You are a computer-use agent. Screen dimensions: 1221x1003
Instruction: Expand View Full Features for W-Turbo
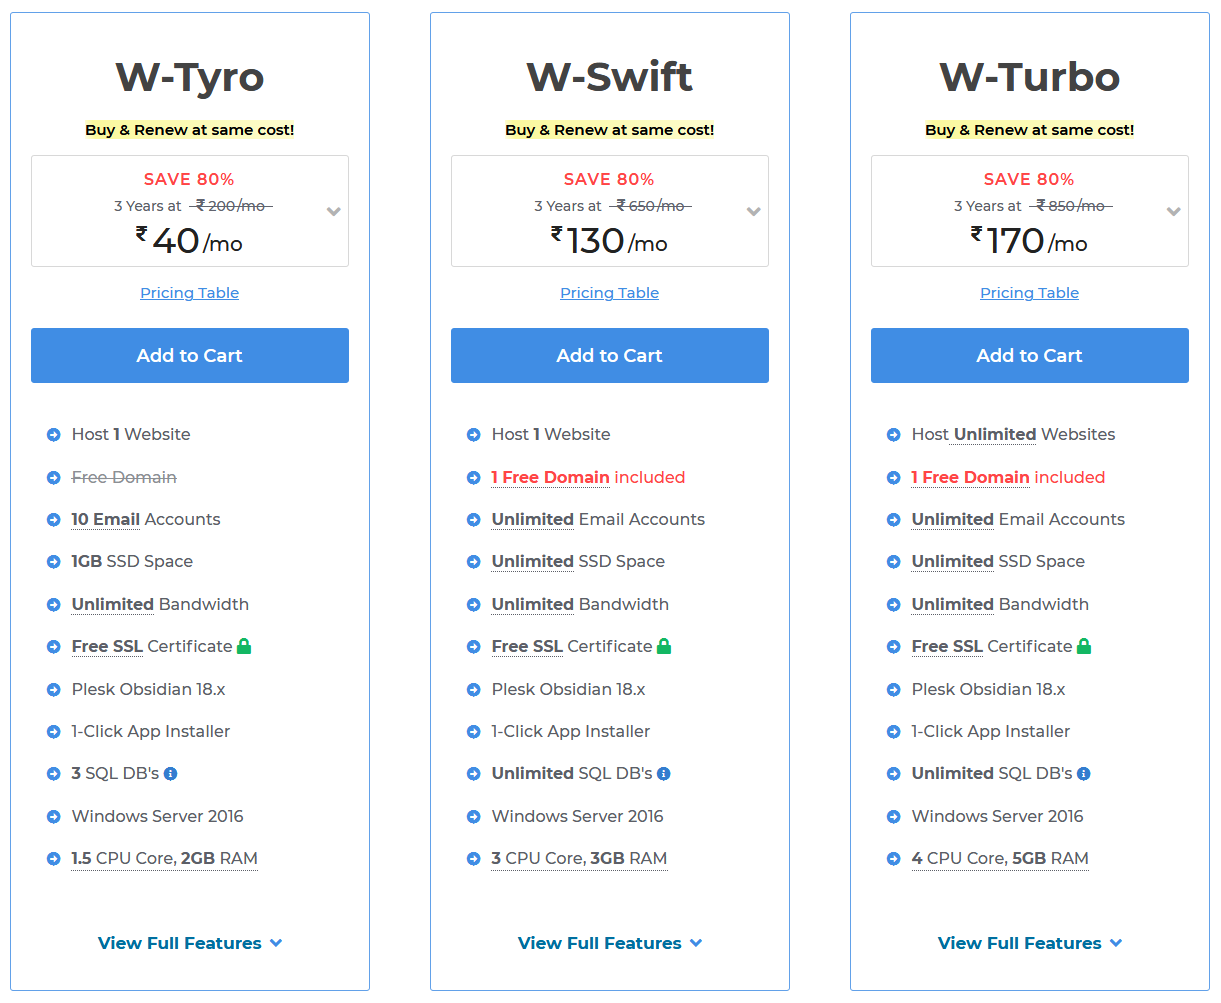1030,943
